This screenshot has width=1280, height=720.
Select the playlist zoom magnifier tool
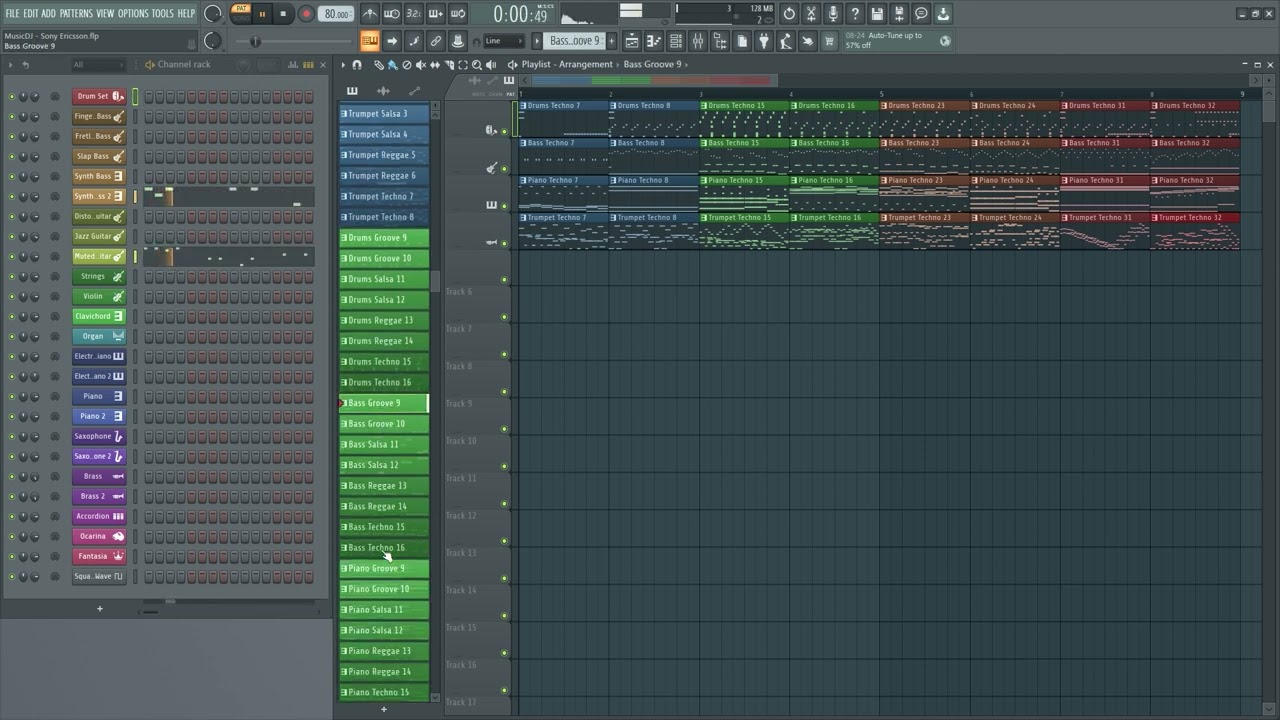(x=476, y=64)
